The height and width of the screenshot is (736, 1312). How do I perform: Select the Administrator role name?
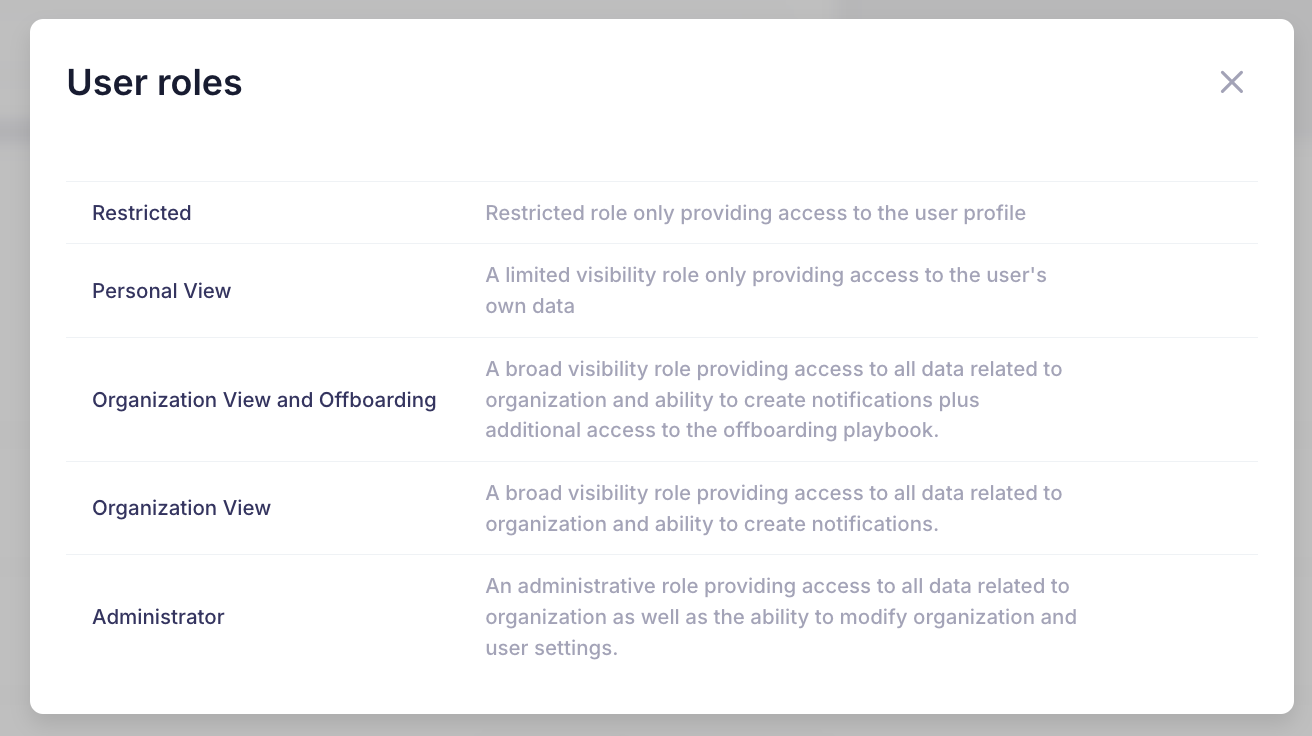point(158,617)
